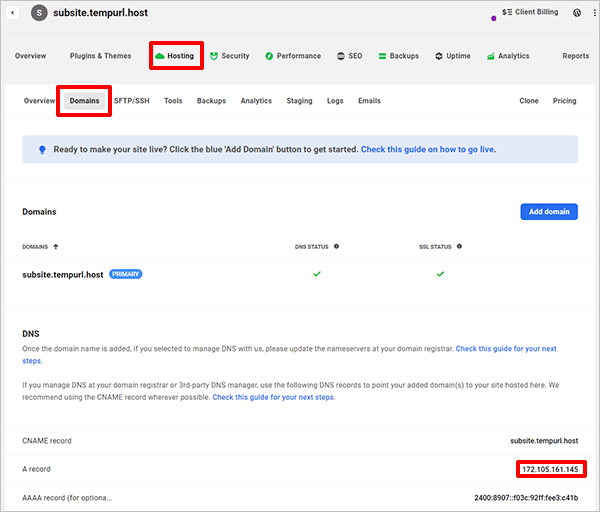Click the 'A record' label

36,469
